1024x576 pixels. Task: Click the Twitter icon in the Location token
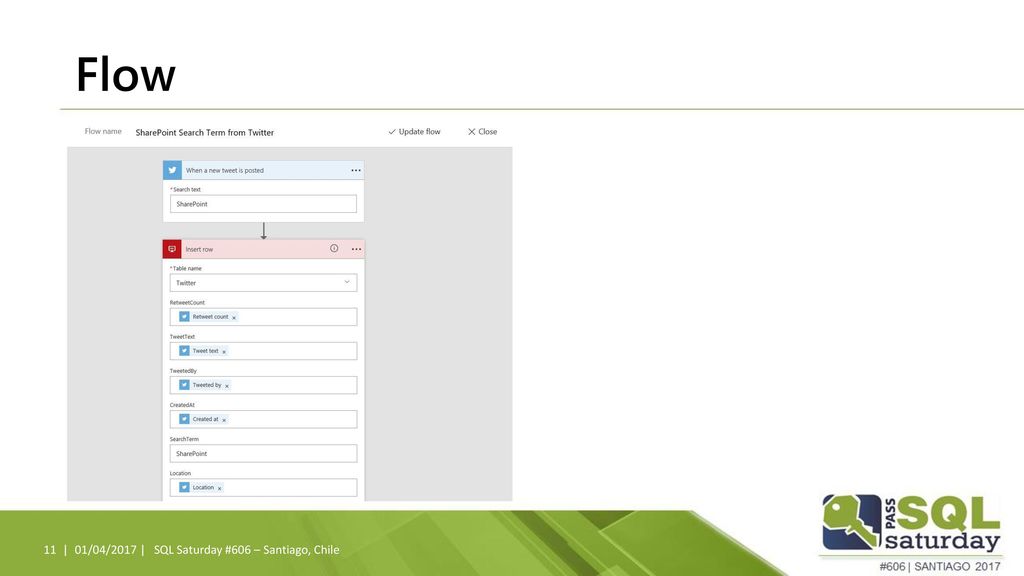point(184,487)
